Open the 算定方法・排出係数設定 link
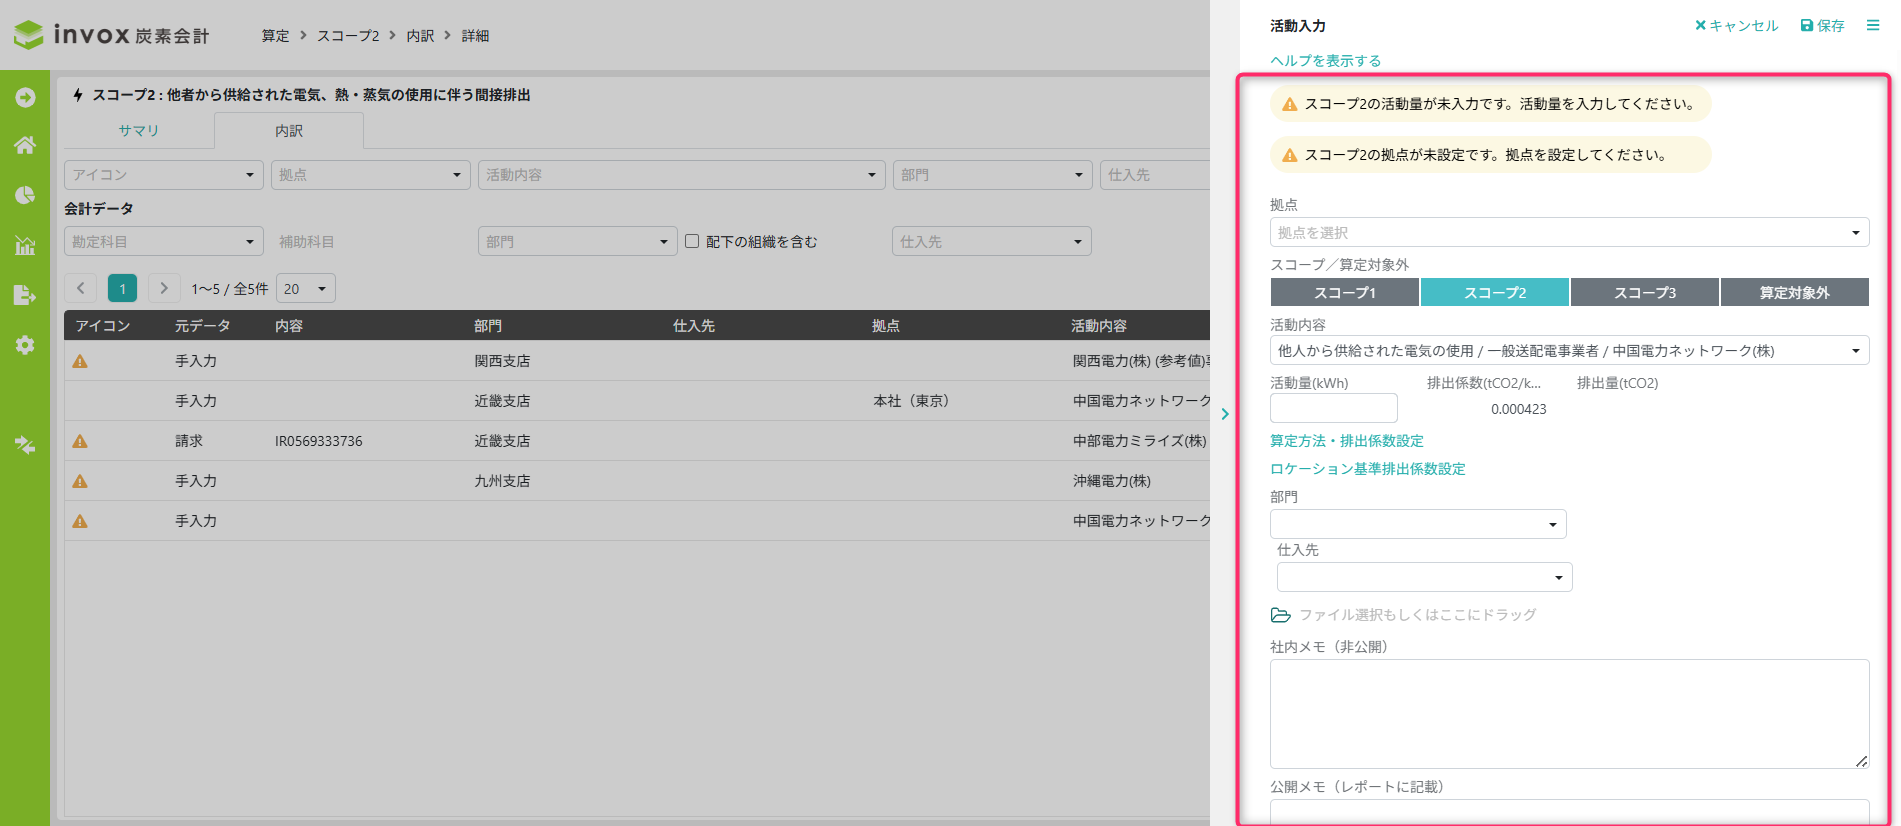Viewport: 1901px width, 826px height. [1346, 441]
